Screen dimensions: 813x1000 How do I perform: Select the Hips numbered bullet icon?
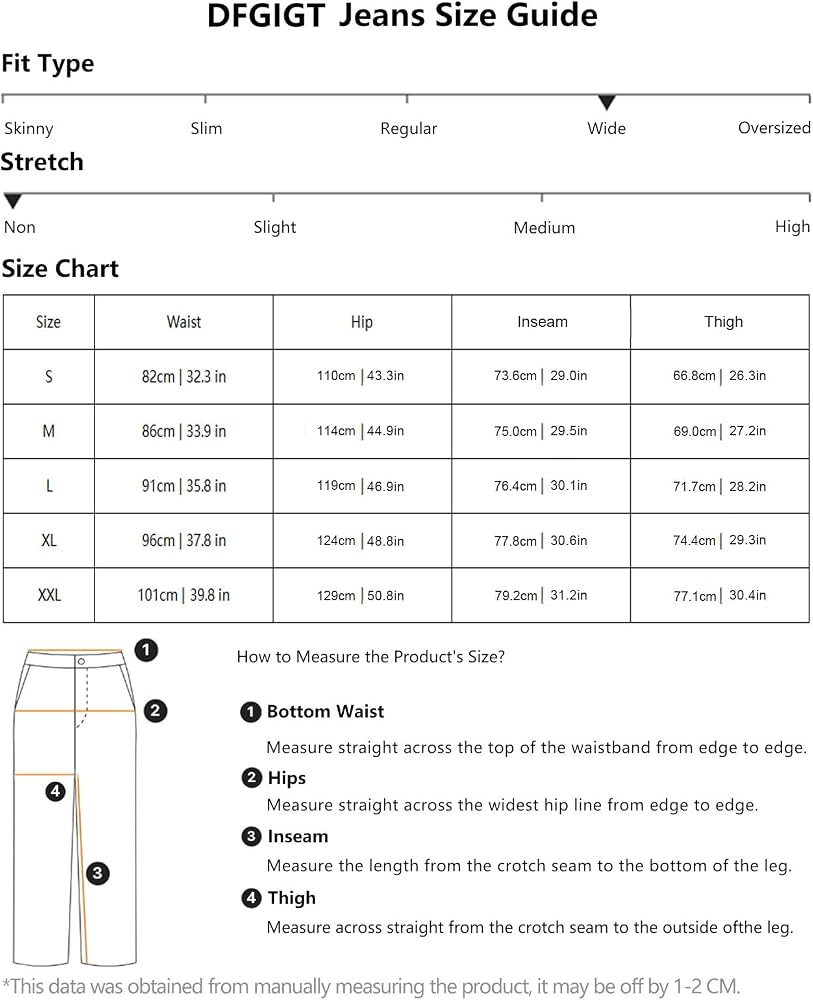pyautogui.click(x=251, y=777)
